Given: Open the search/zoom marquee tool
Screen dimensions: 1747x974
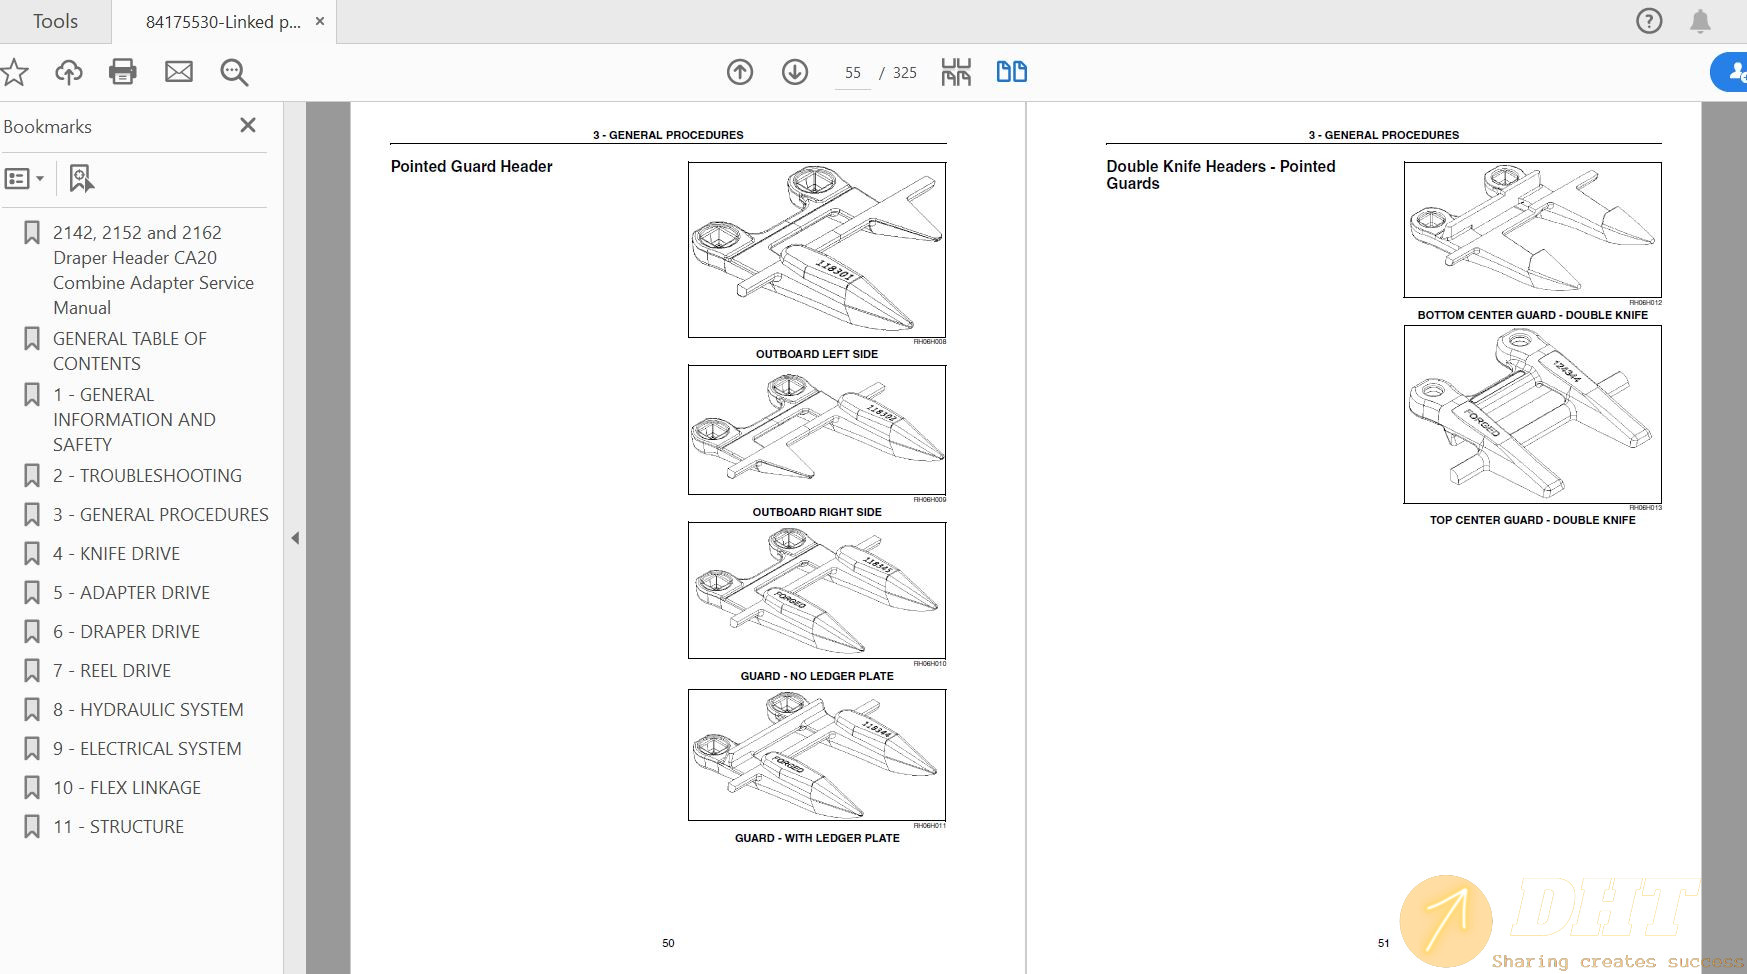Looking at the screenshot, I should click(x=233, y=71).
